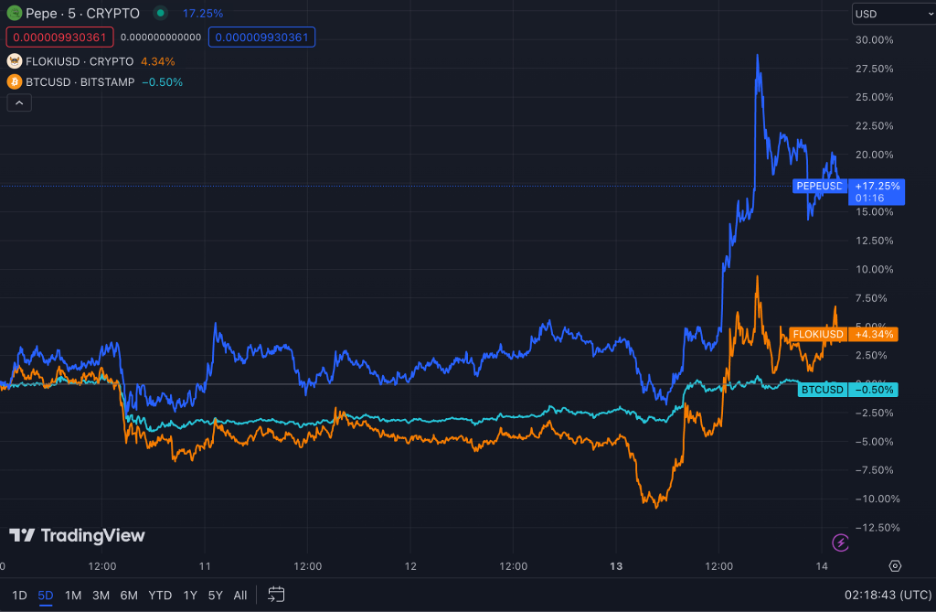936x612 pixels.
Task: Click the BTCUSD · BITSTAMP legend label
Action: [80, 82]
